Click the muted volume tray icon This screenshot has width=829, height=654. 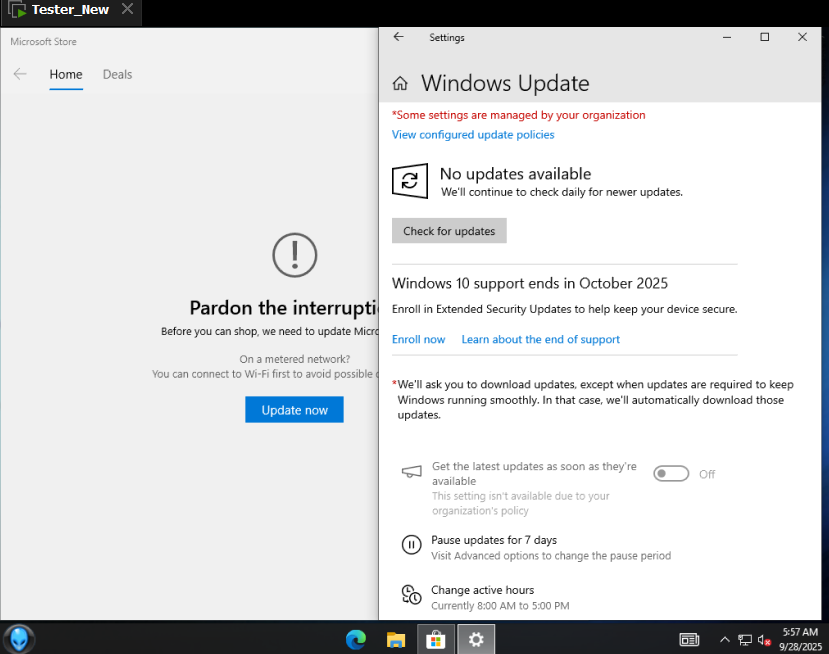click(764, 640)
